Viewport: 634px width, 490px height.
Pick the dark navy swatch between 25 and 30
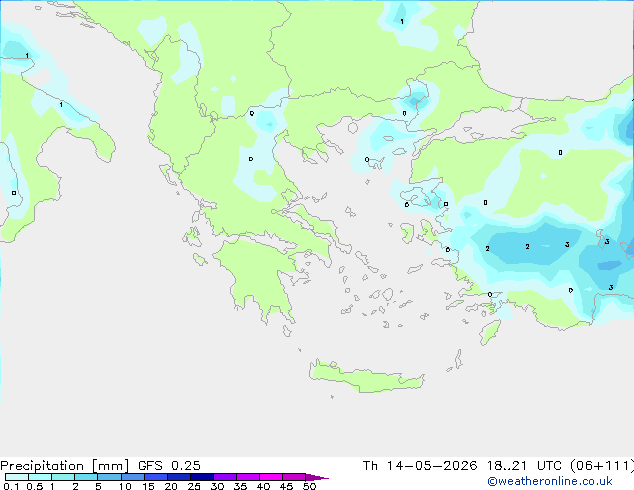pyautogui.click(x=202, y=477)
